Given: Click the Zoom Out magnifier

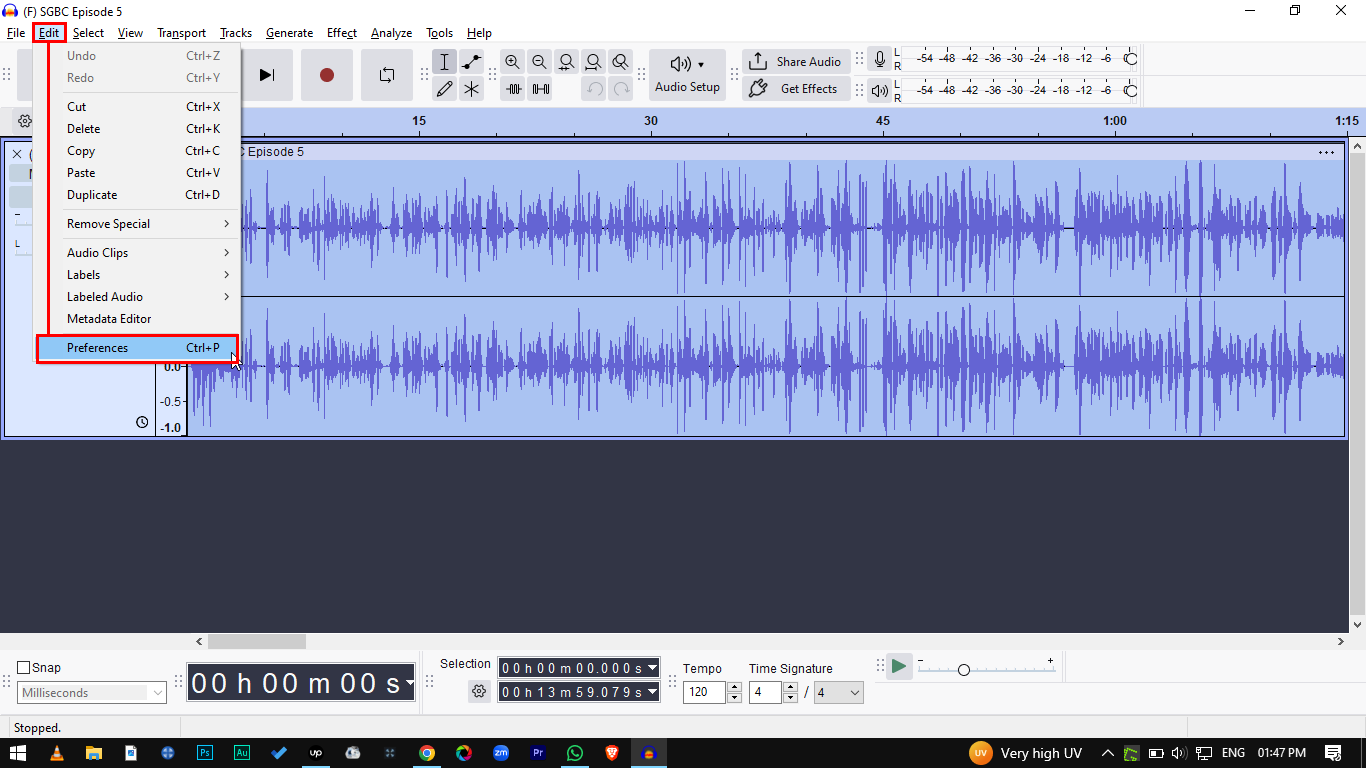Looking at the screenshot, I should (x=540, y=62).
